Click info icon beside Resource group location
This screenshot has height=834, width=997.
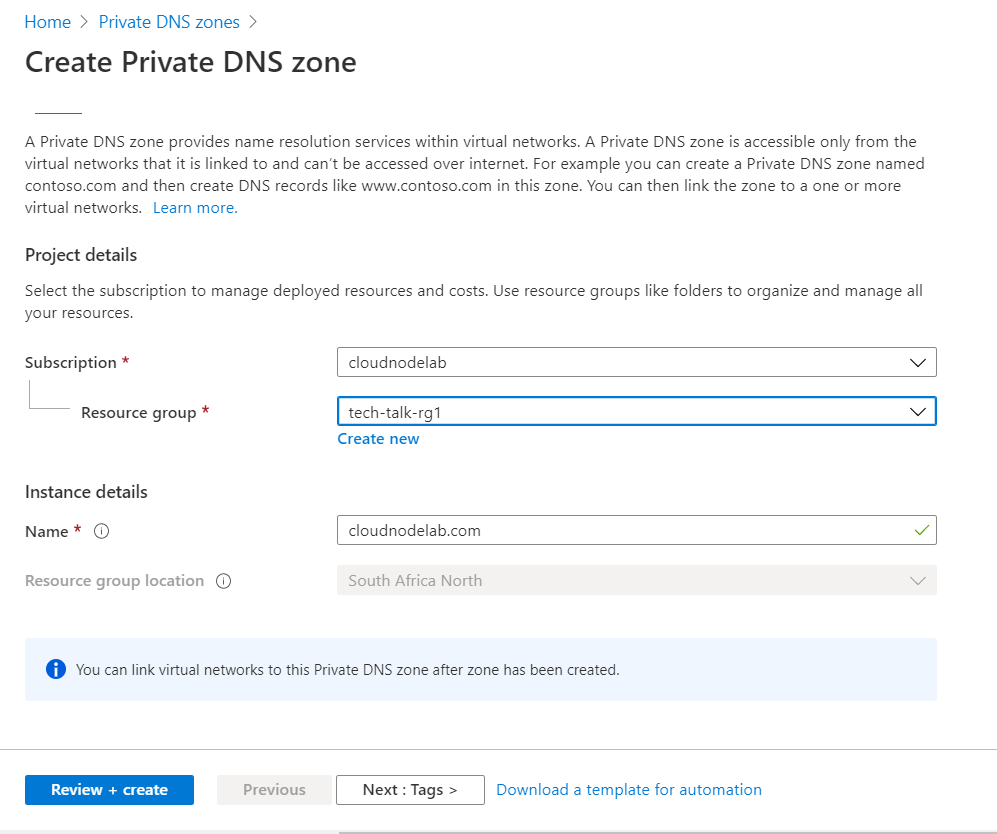click(x=223, y=581)
